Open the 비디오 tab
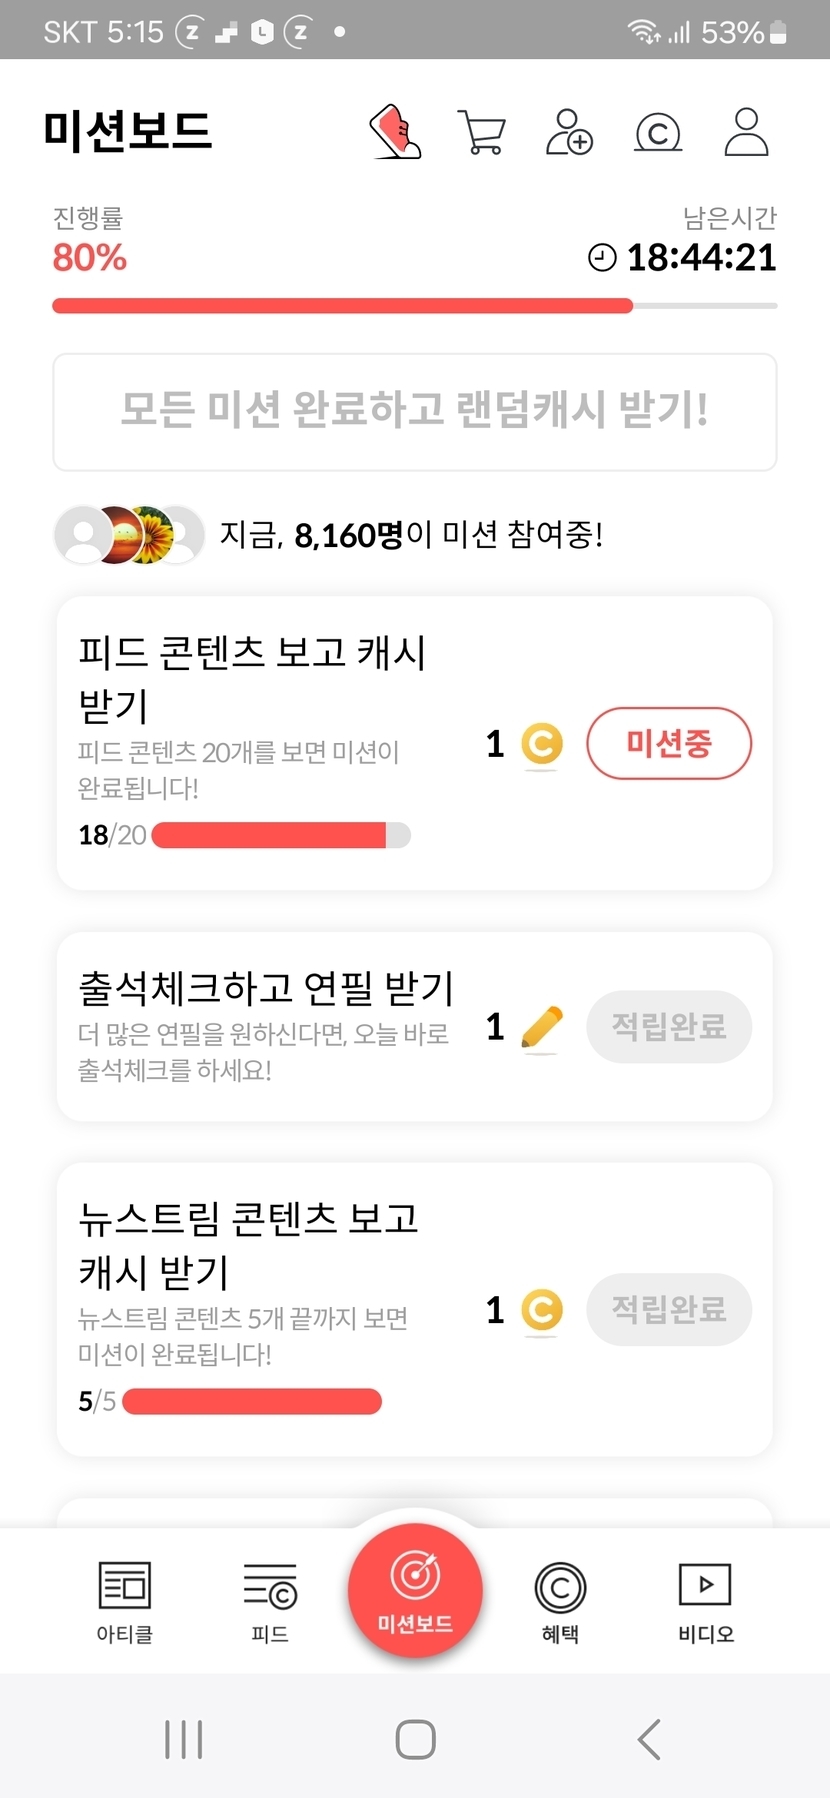Image resolution: width=830 pixels, height=1798 pixels. click(705, 1600)
